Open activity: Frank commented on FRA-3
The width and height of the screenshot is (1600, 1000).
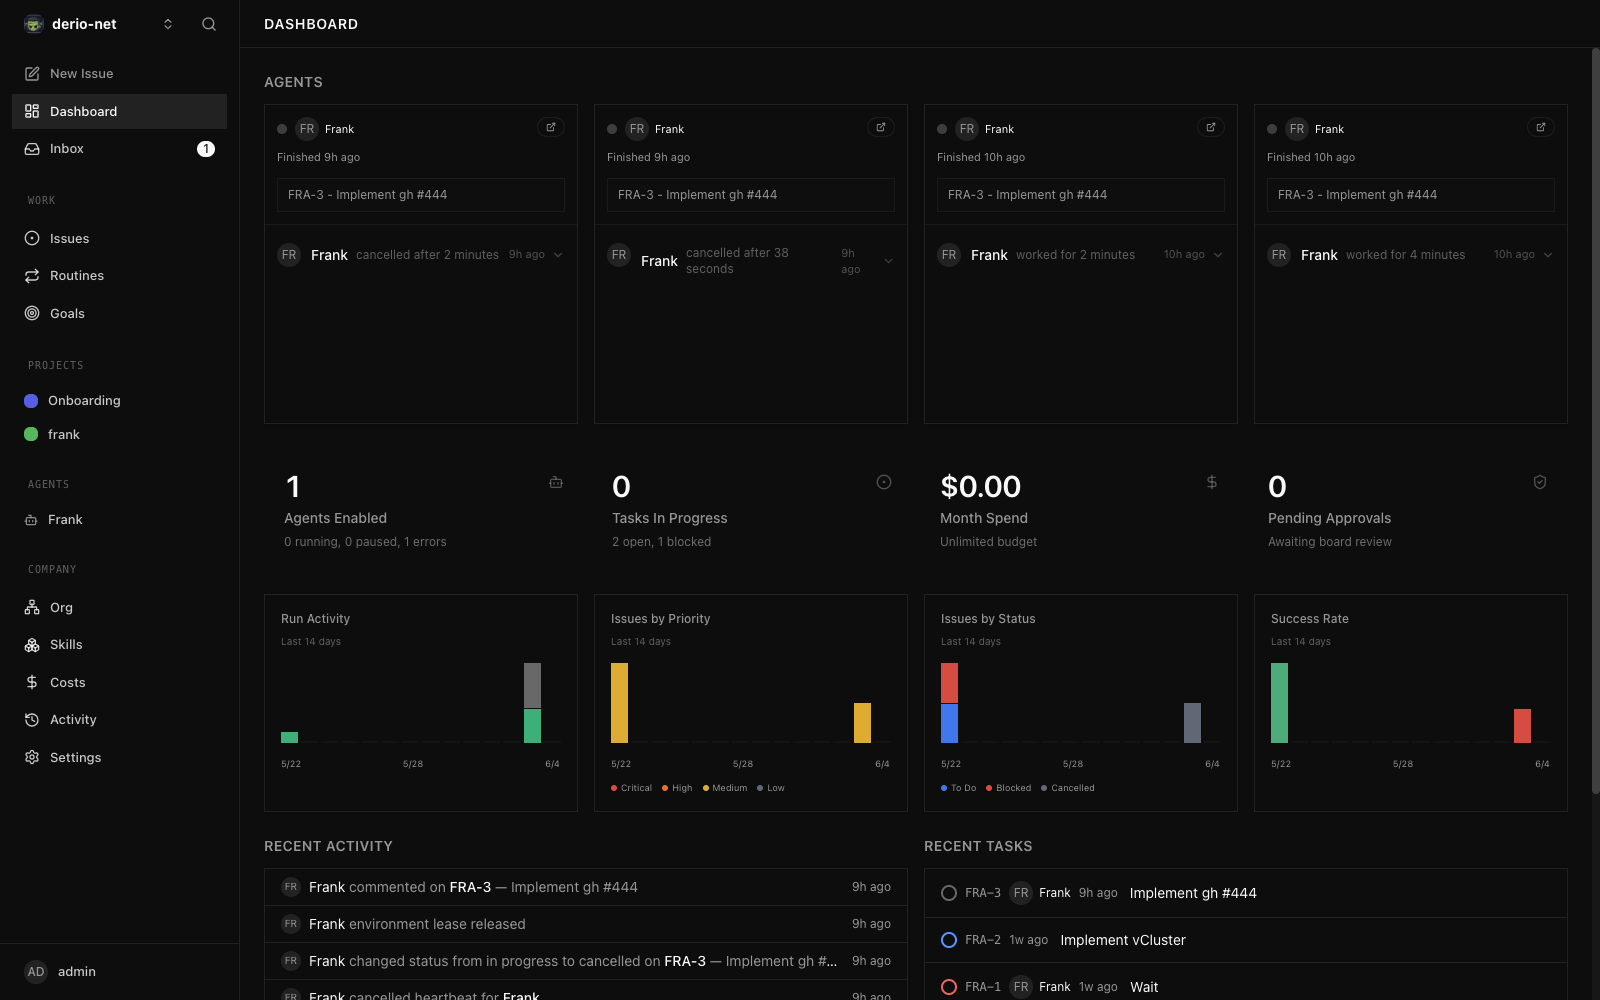point(585,887)
